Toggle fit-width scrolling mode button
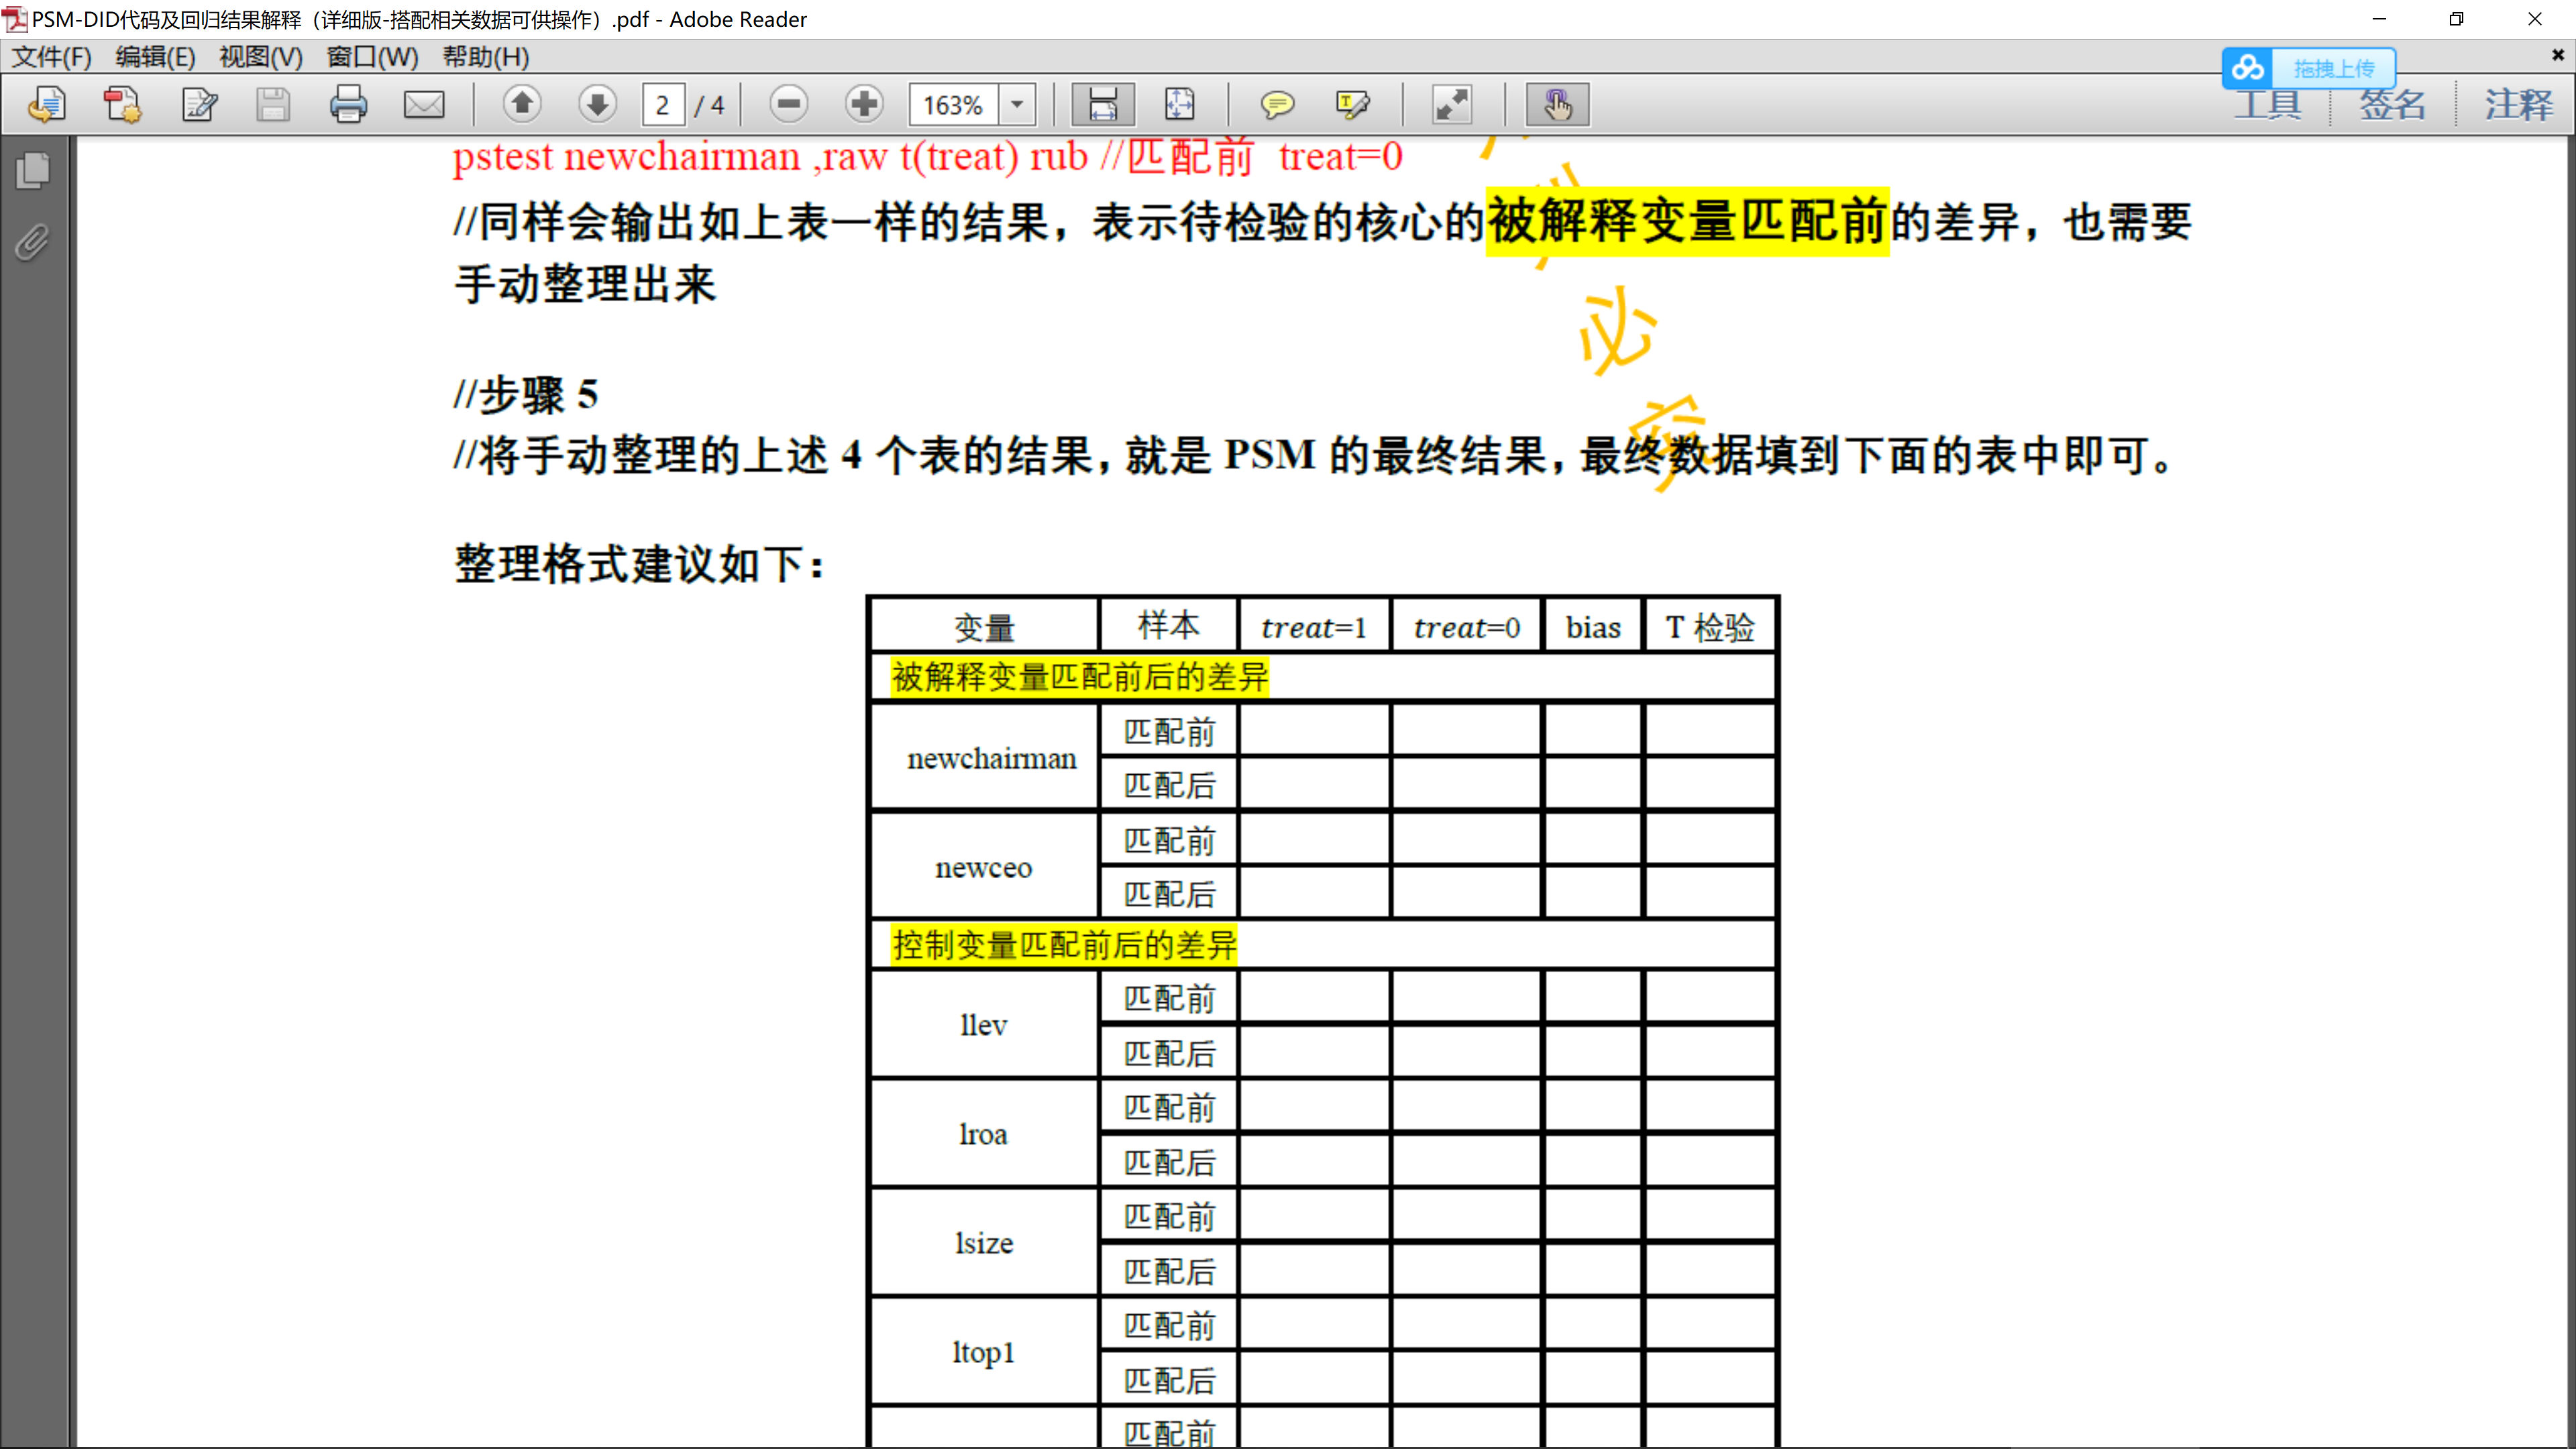 [x=1102, y=104]
